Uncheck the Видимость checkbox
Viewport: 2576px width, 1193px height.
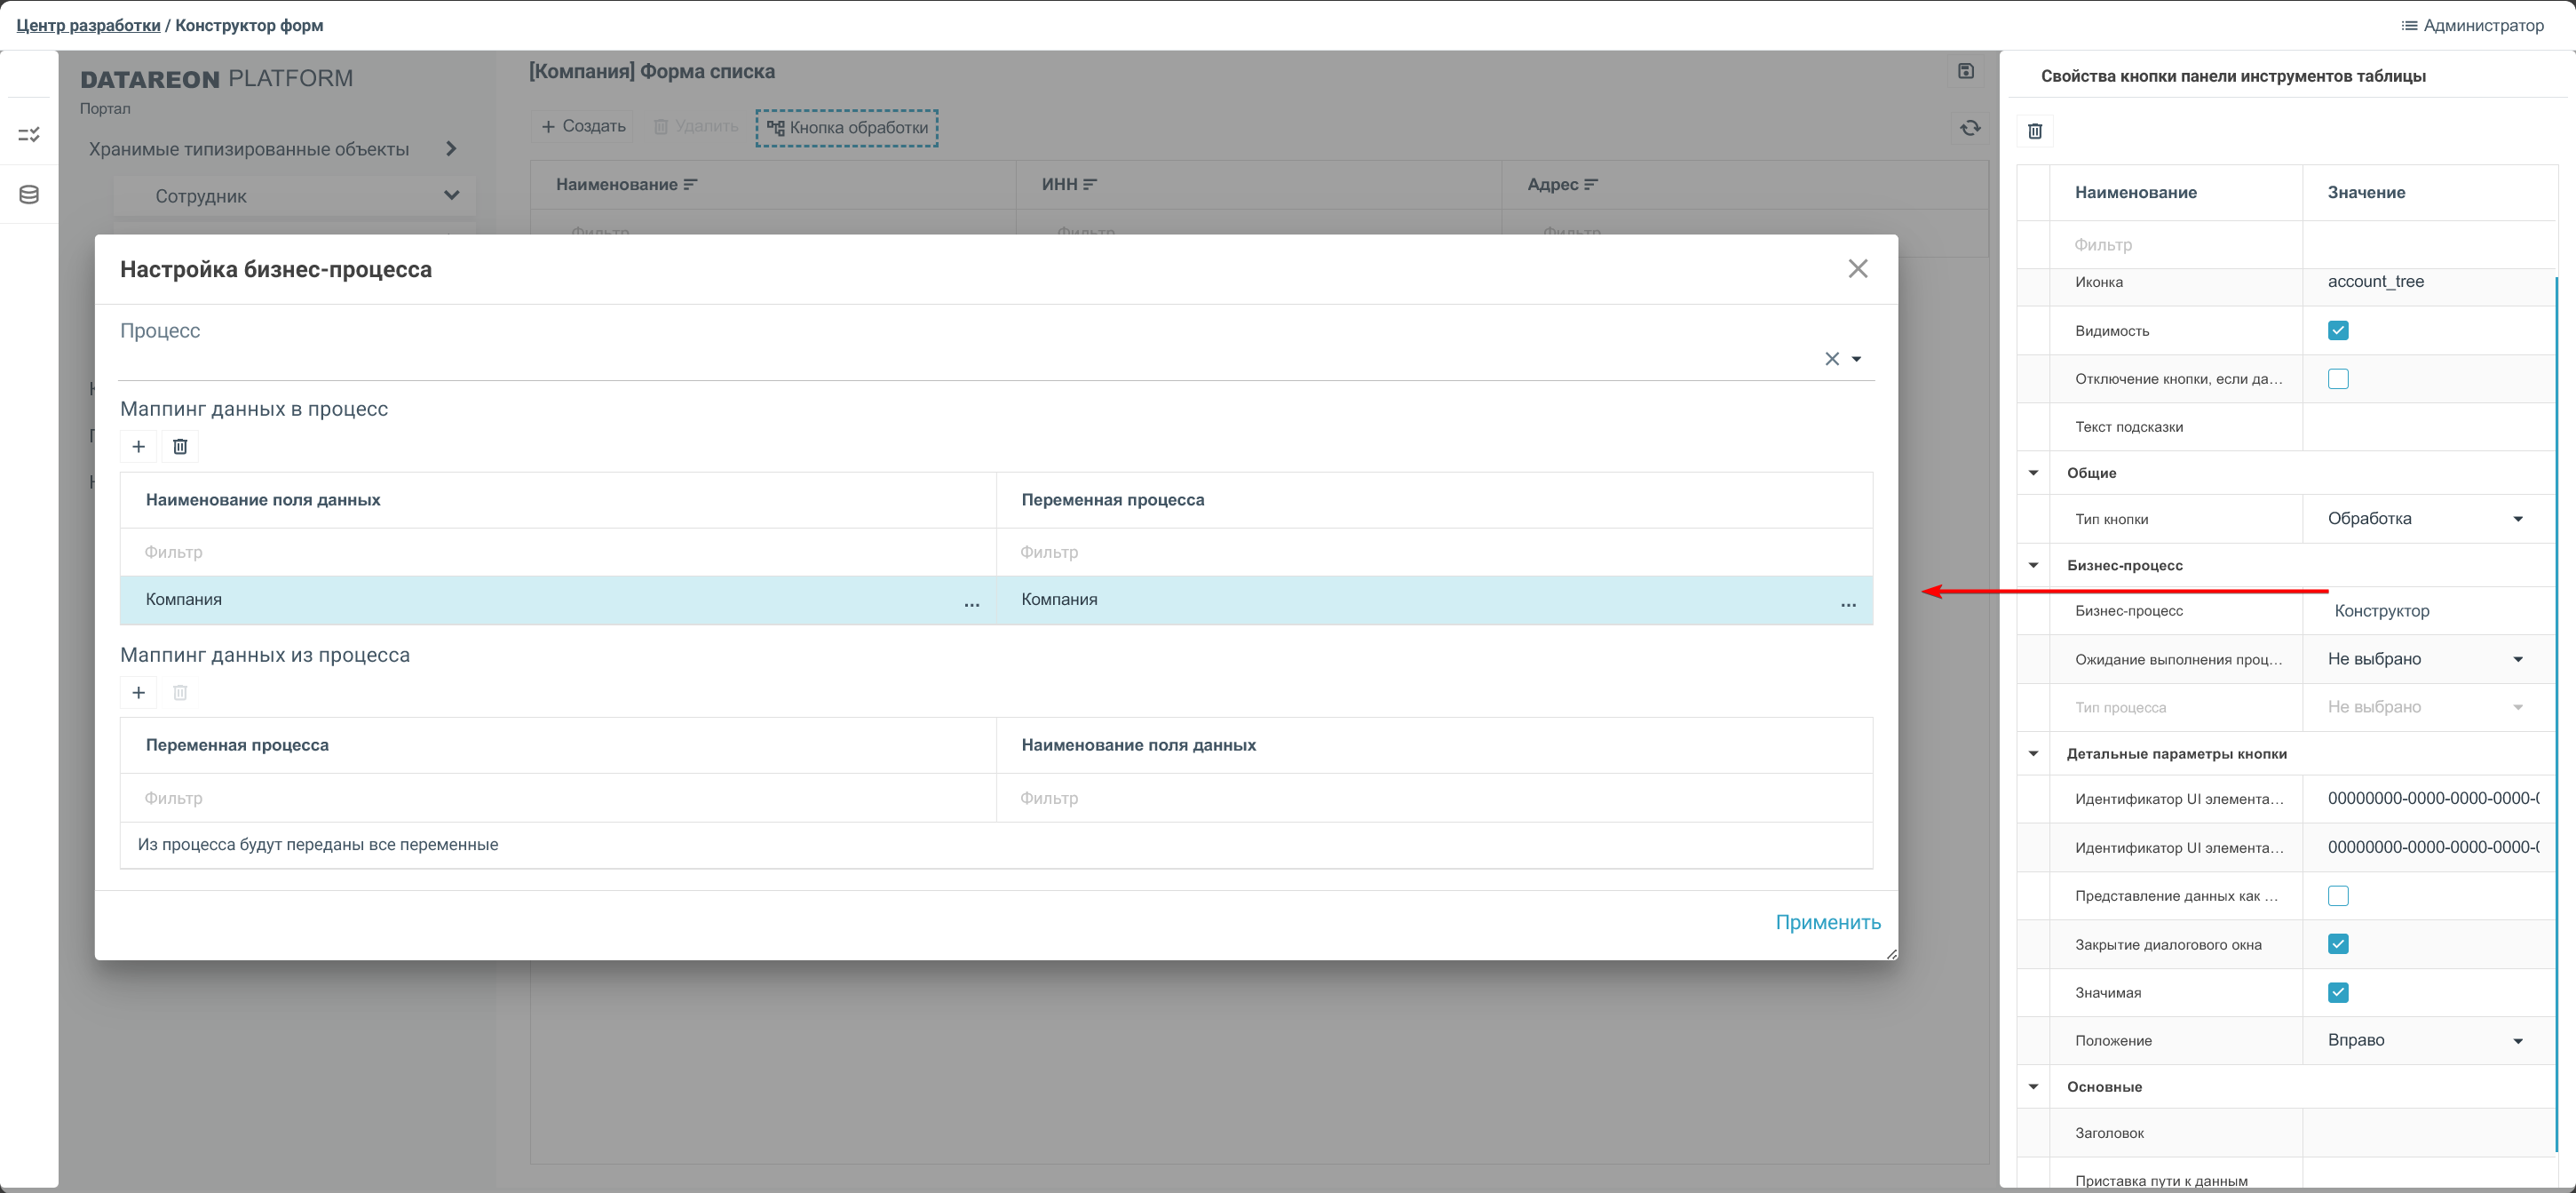tap(2337, 331)
